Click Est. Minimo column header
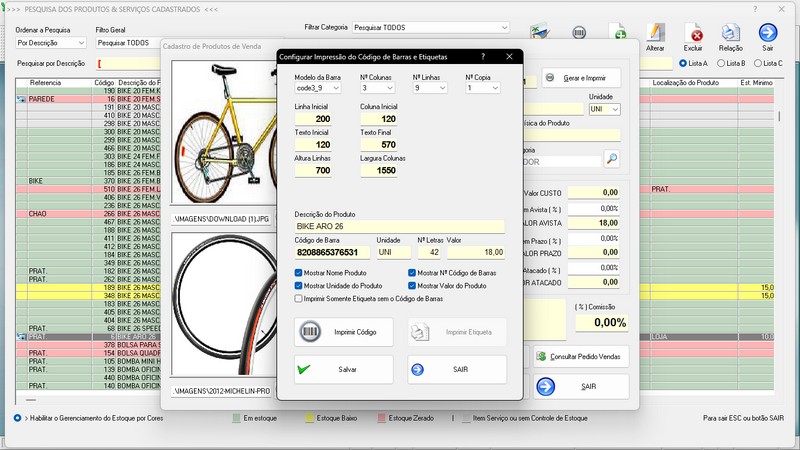 pyautogui.click(x=756, y=83)
